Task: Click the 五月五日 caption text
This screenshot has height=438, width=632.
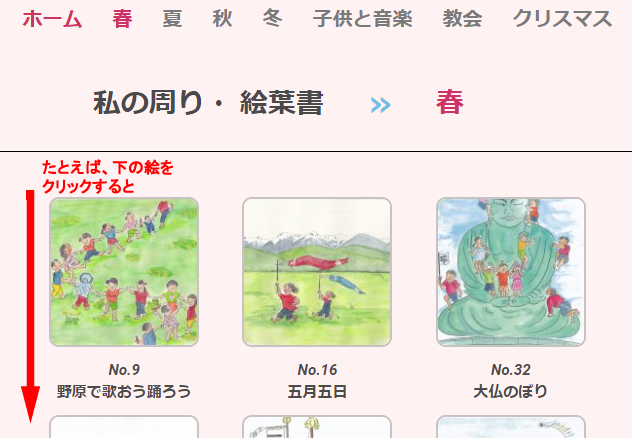Action: [317, 391]
